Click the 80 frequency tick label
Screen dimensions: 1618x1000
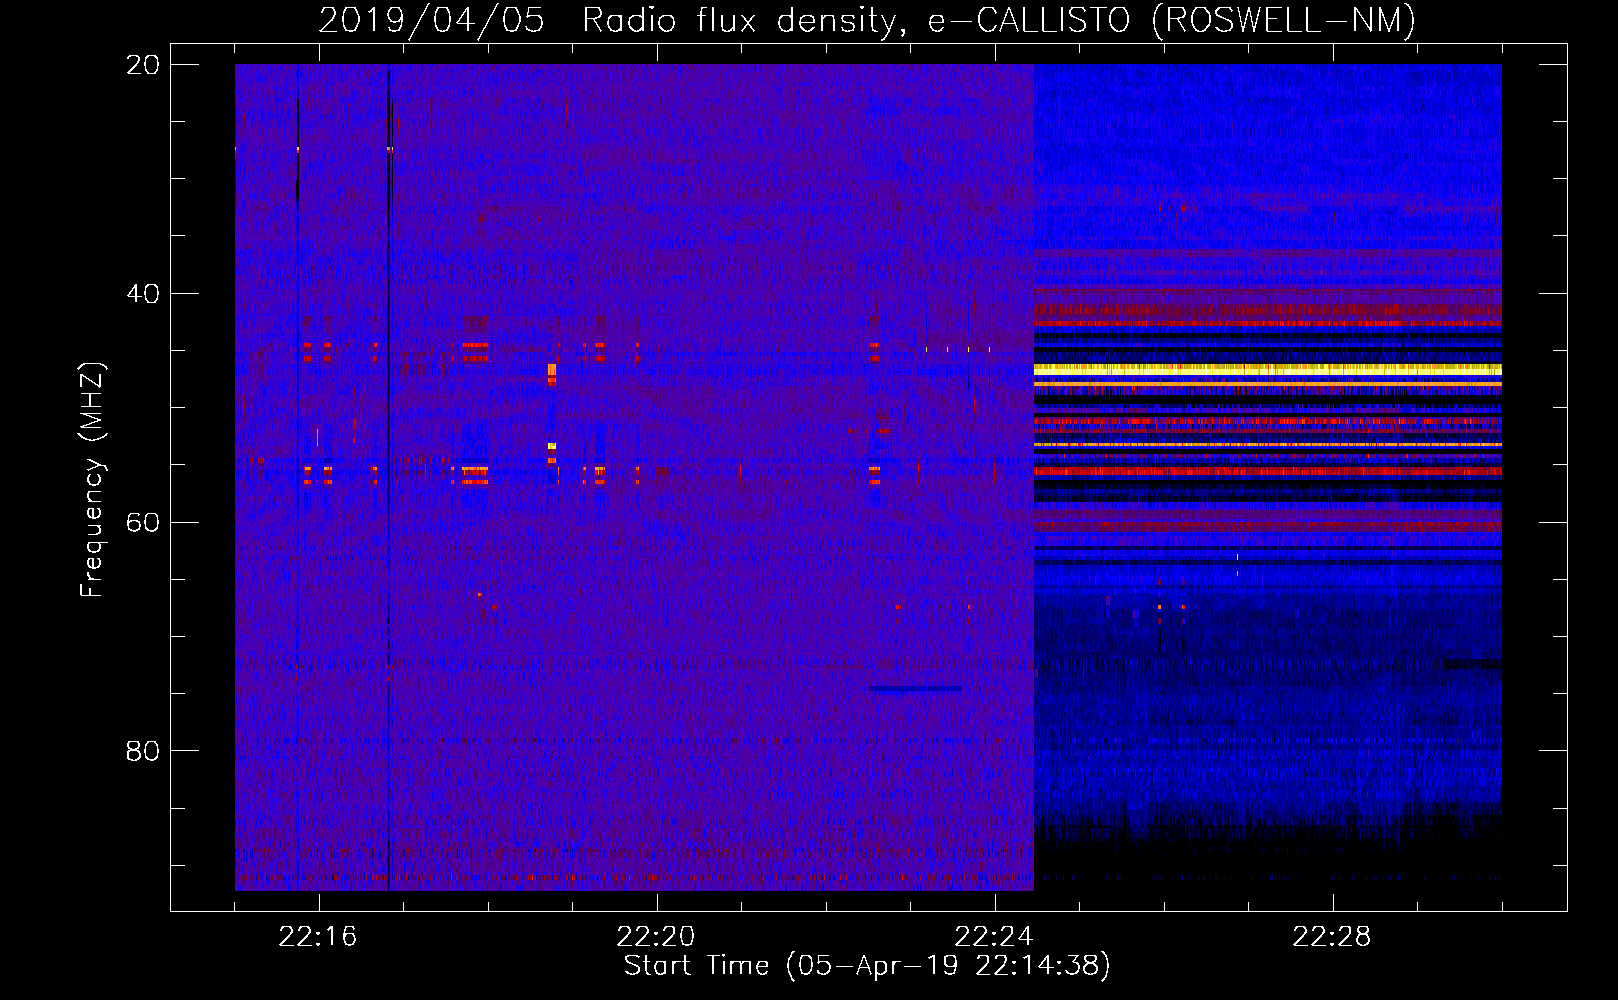(143, 751)
